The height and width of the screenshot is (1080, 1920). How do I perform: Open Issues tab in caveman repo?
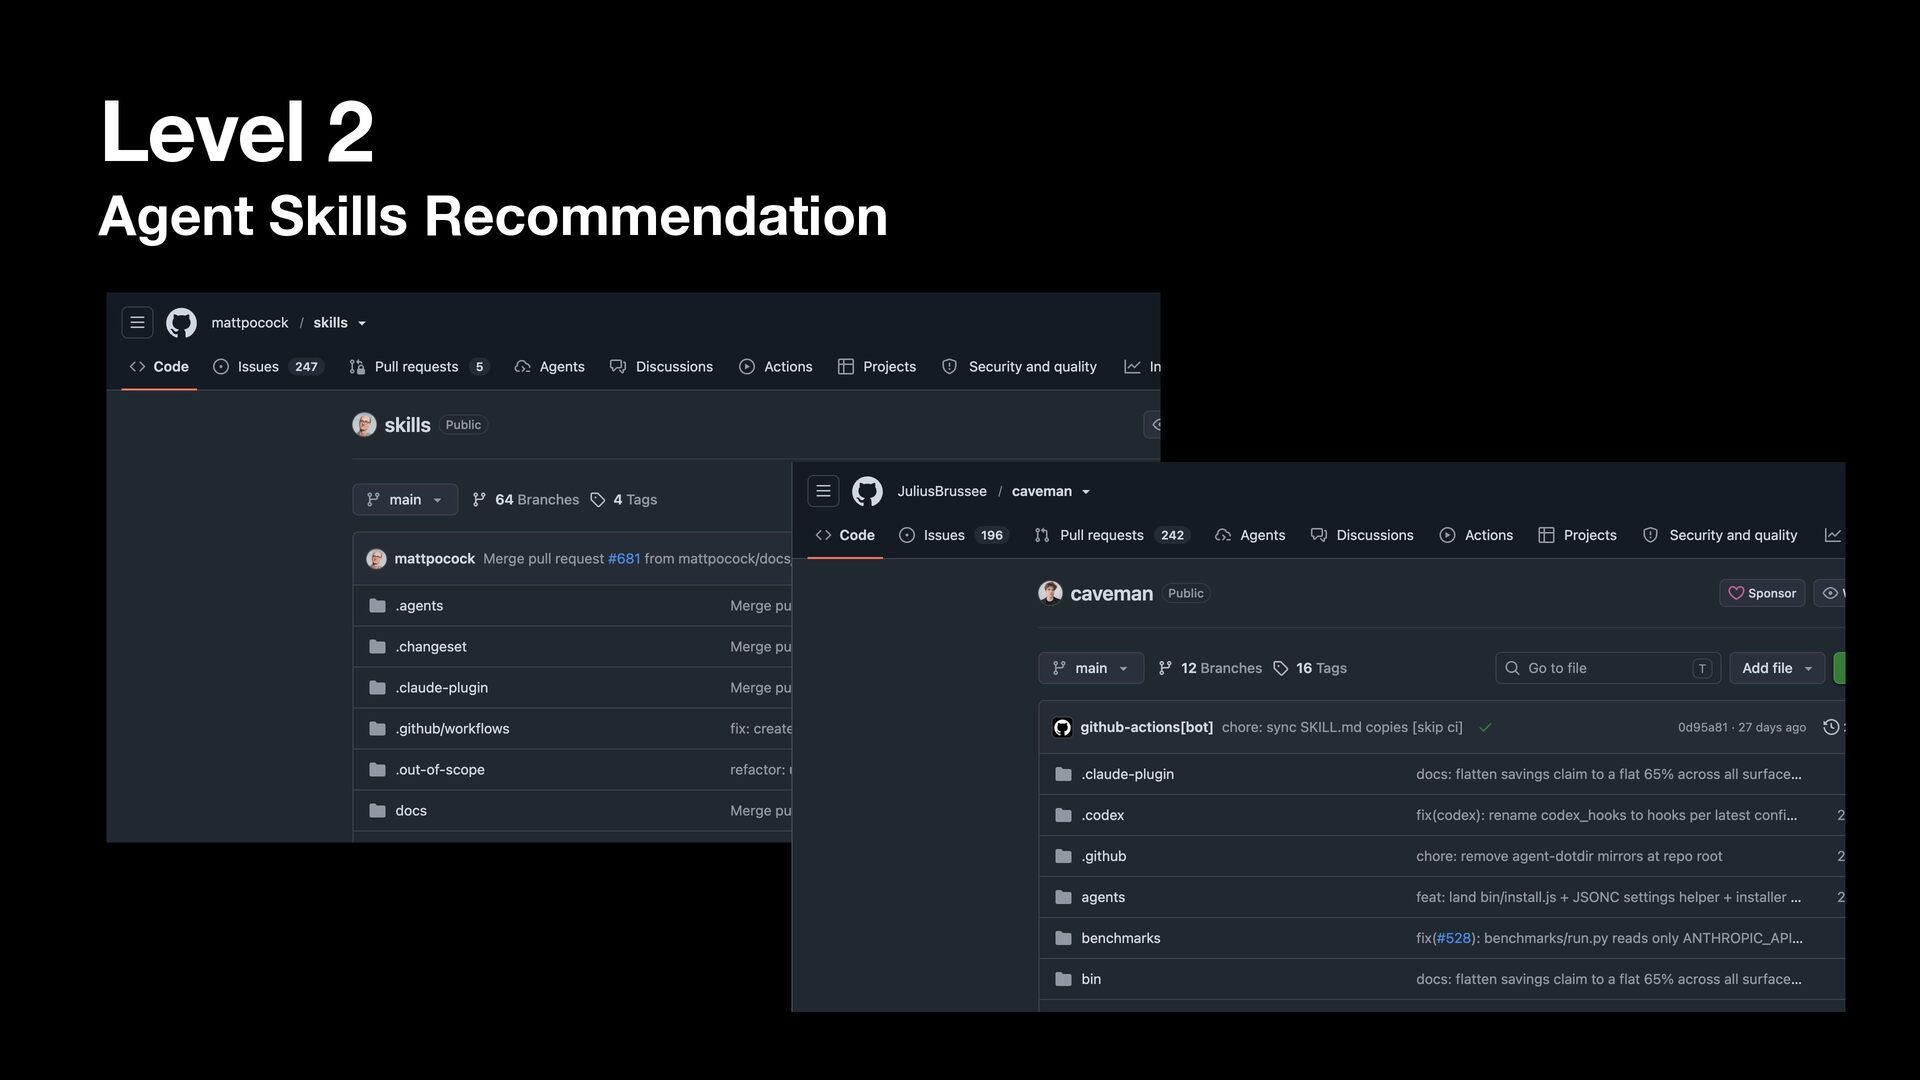click(953, 535)
